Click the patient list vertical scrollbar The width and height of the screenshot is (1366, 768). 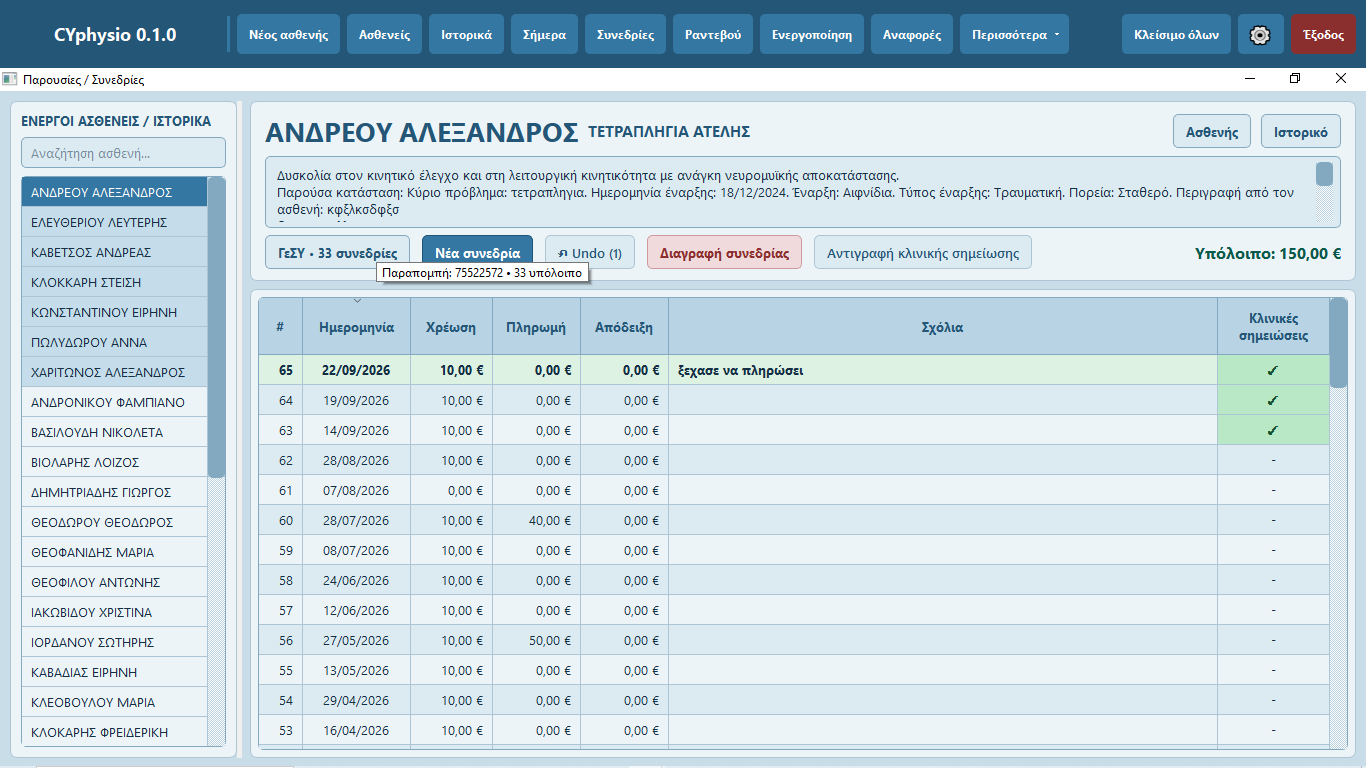tap(217, 328)
